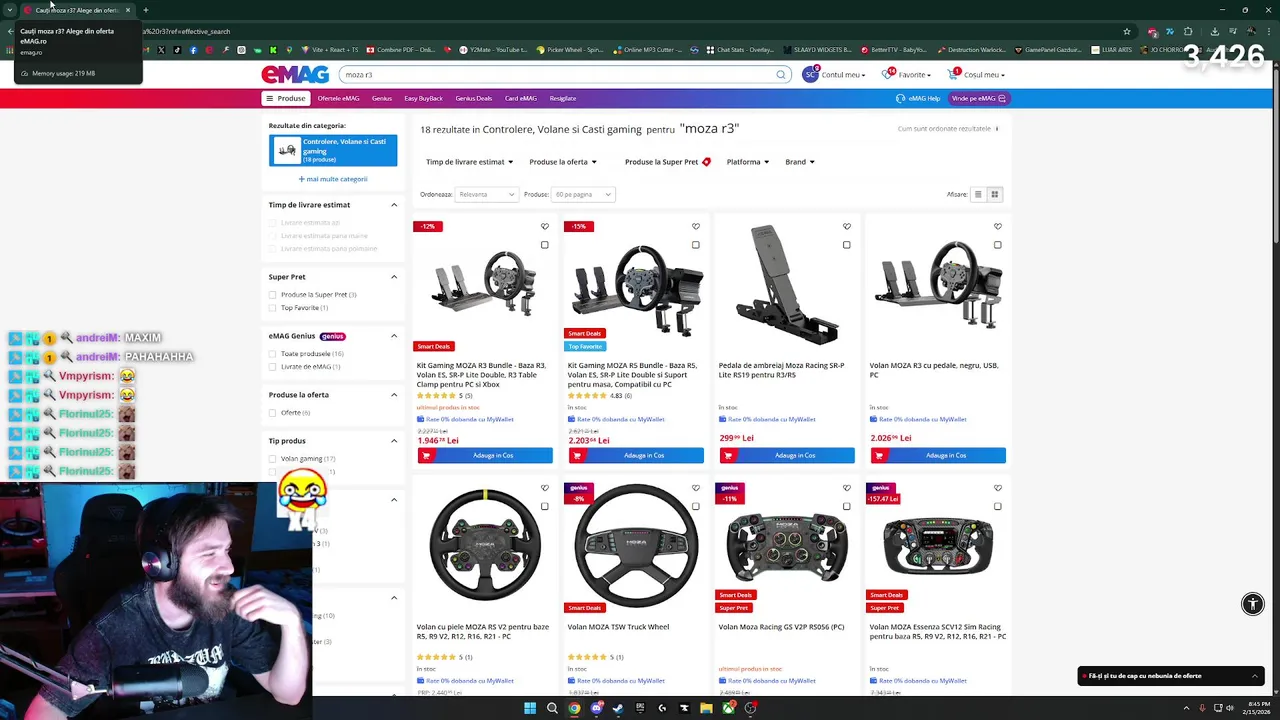1280x720 pixels.
Task: Open Genius Deals nav item
Action: (473, 98)
